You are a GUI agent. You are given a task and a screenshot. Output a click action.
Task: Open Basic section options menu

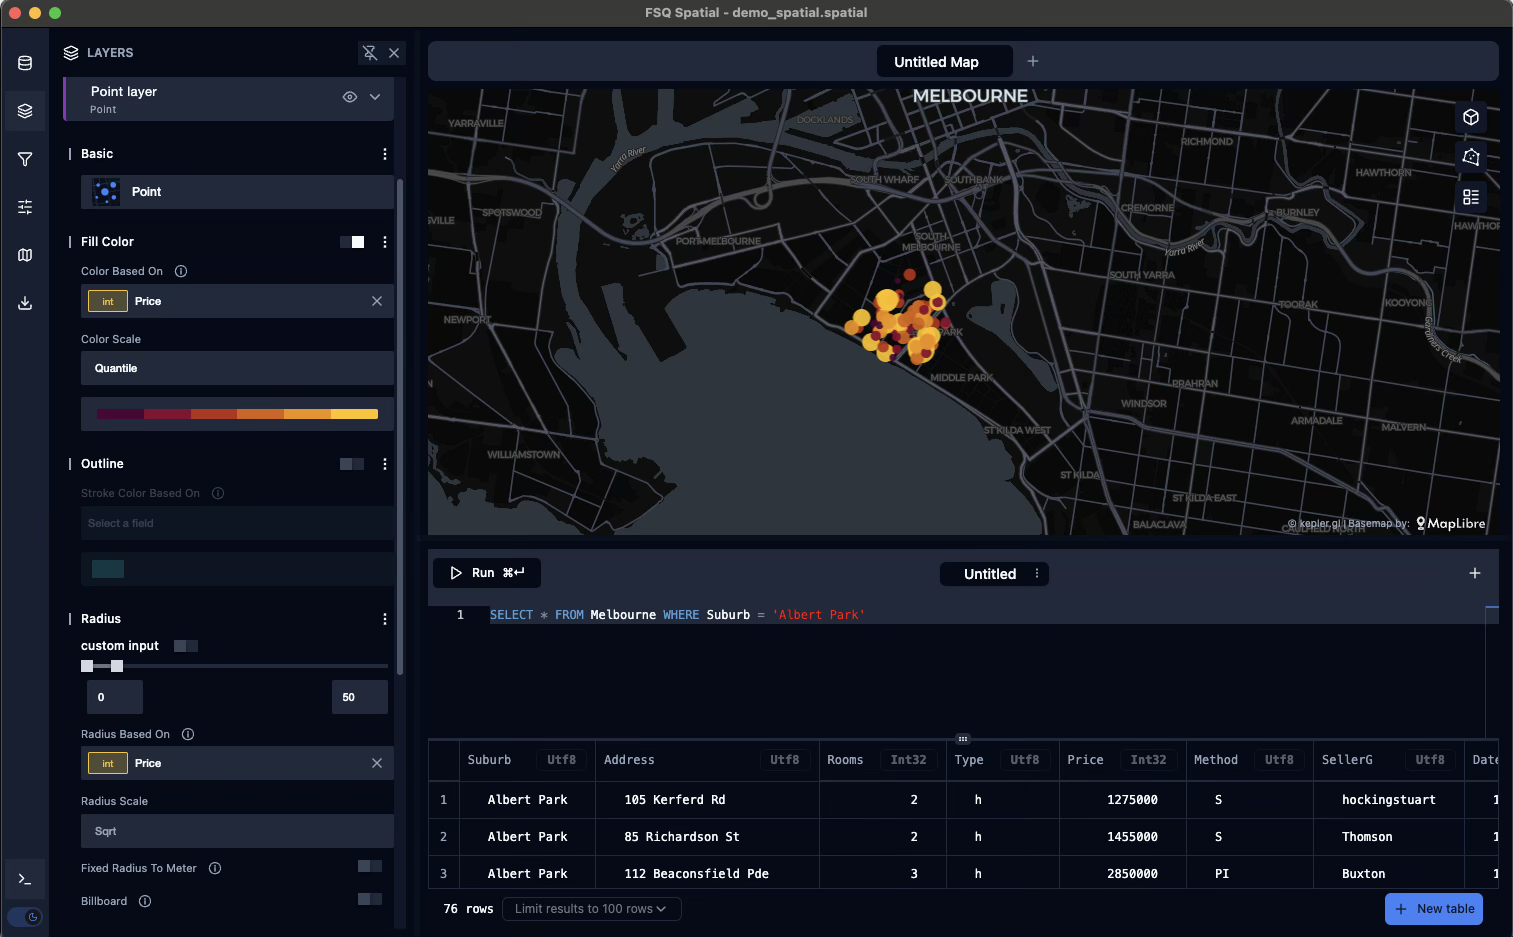(x=385, y=154)
